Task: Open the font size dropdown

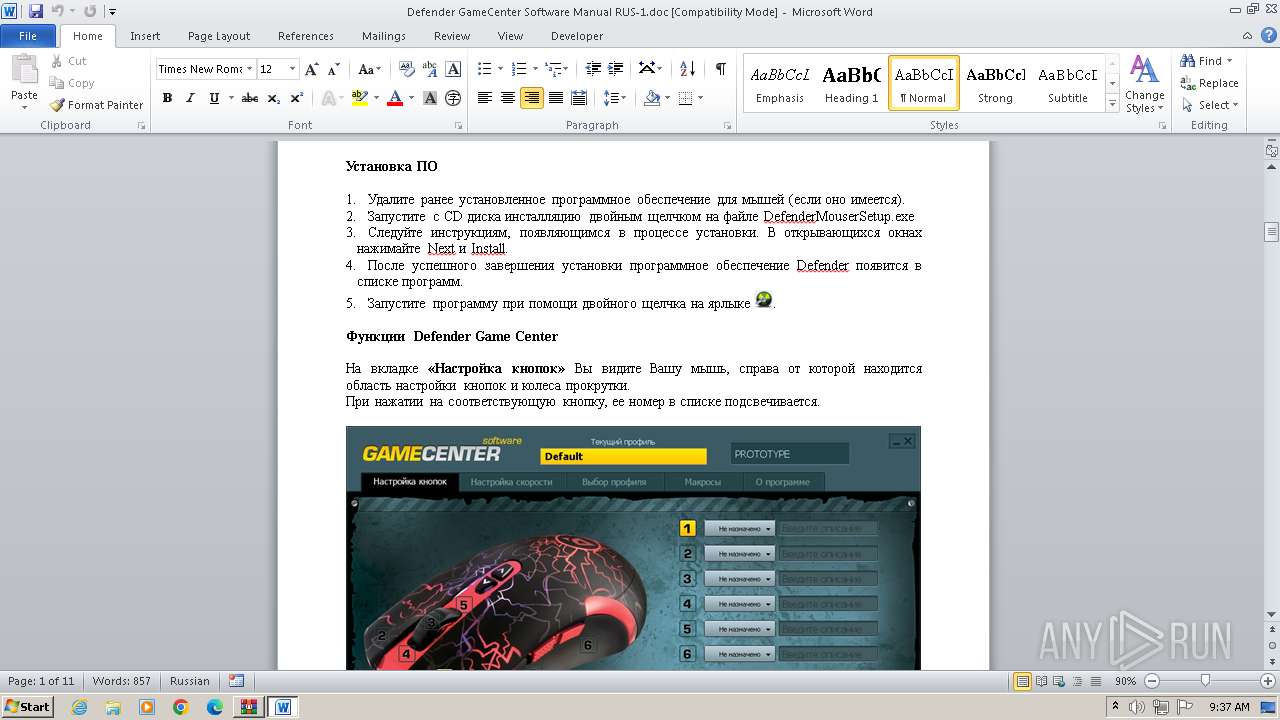Action: click(x=293, y=69)
